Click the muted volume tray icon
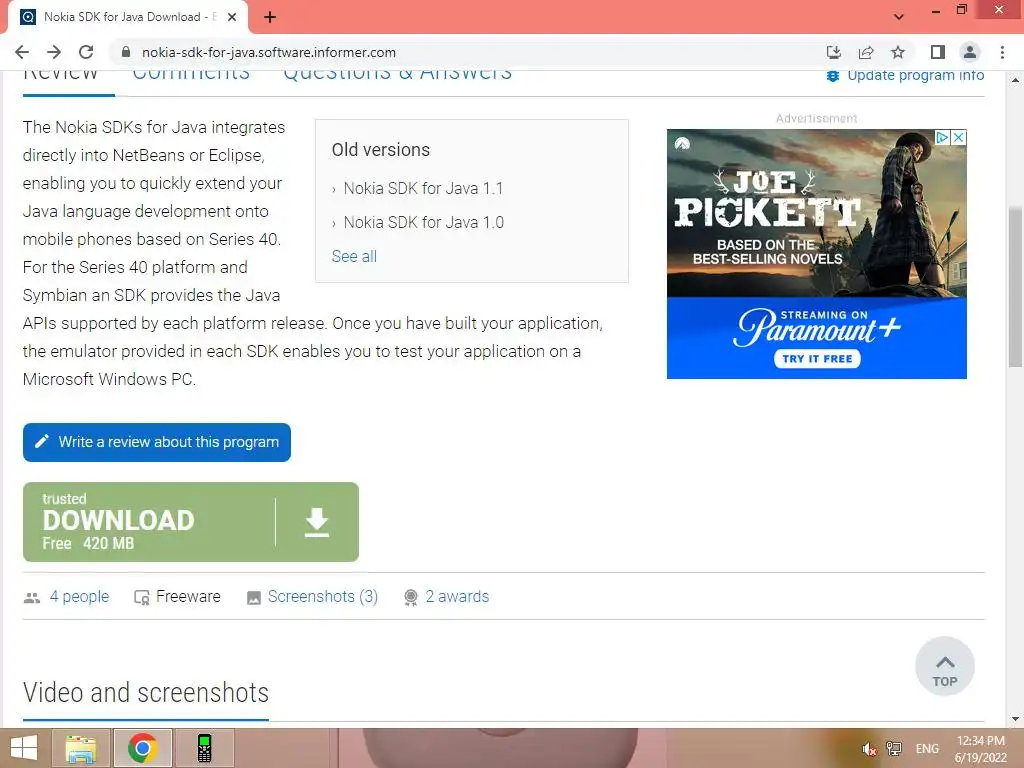Screen dimensions: 1024x768 point(869,749)
